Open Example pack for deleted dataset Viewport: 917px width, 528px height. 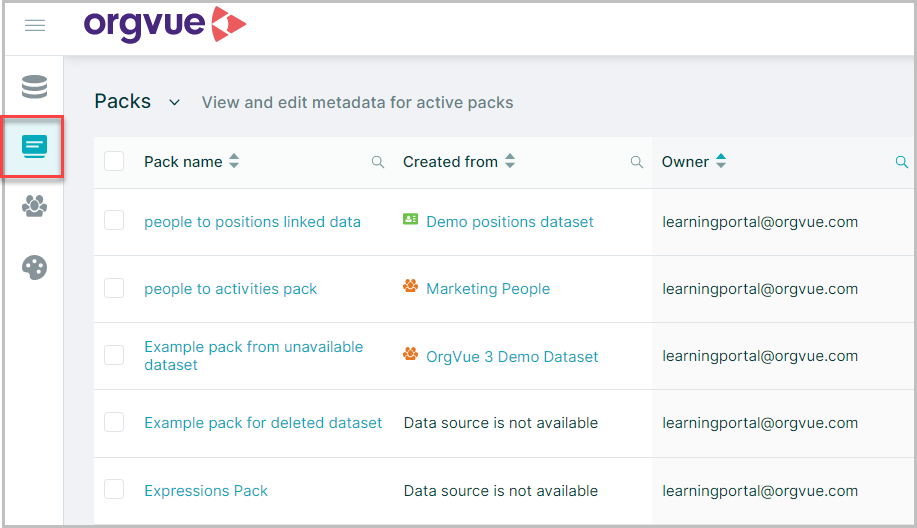pyautogui.click(x=263, y=423)
